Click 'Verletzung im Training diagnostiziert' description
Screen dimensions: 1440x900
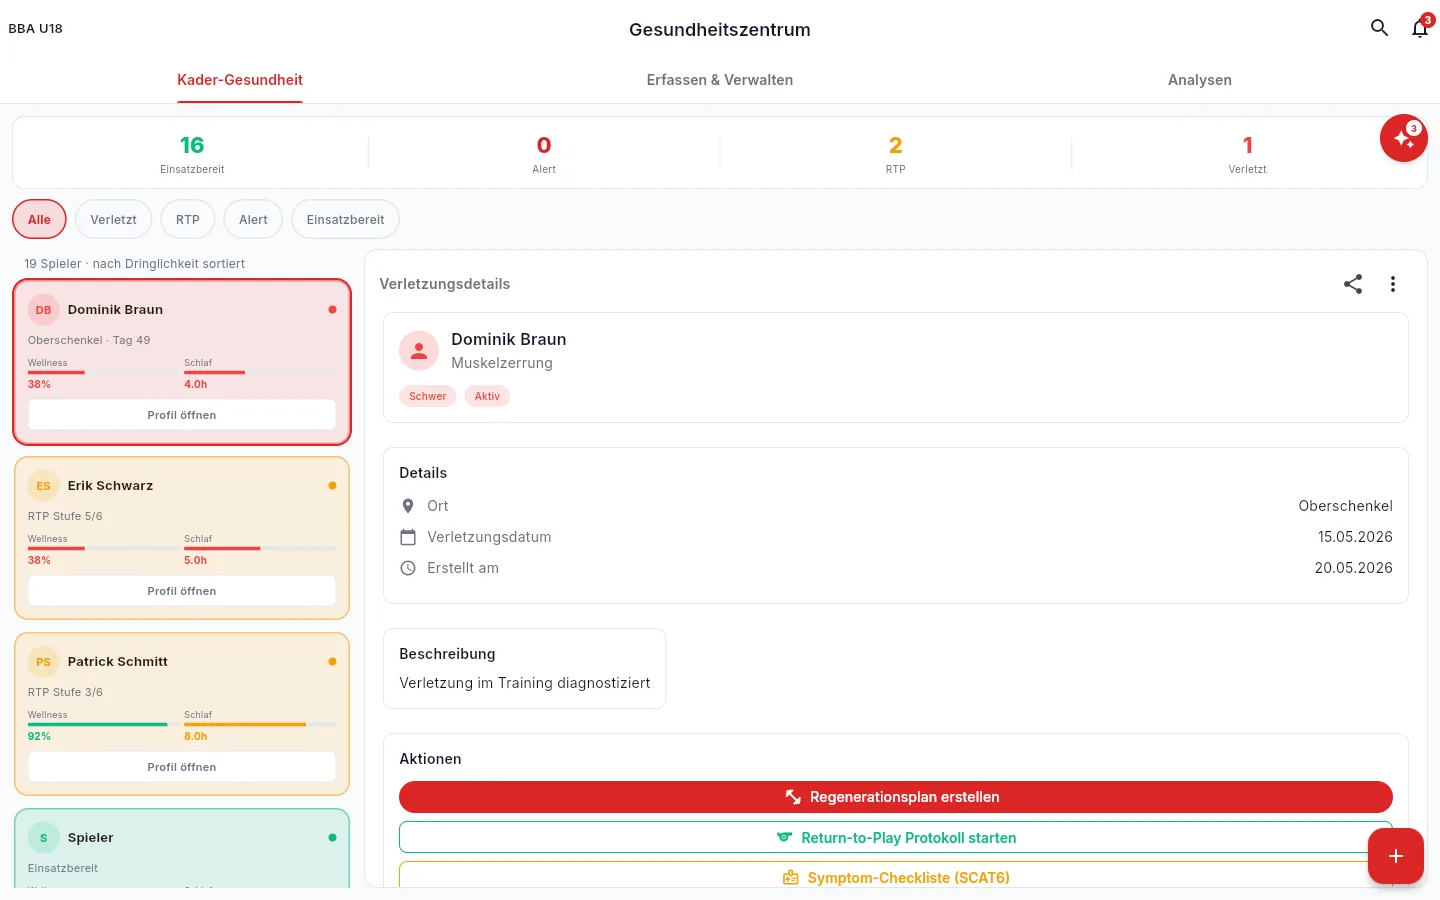tap(525, 683)
